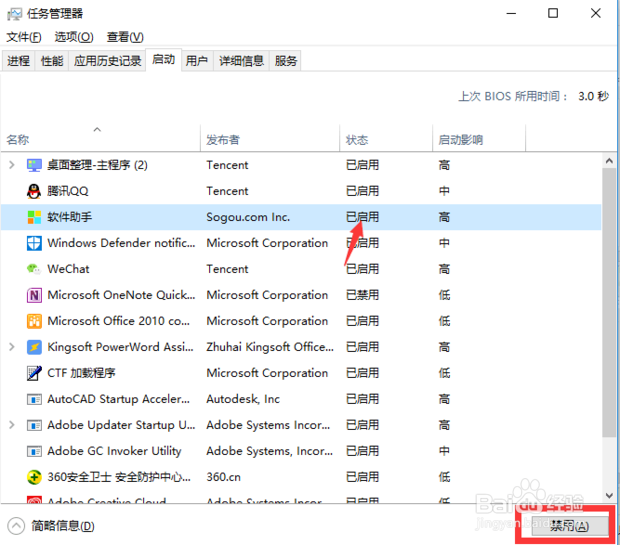
Task: Maximize the 任务管理器 window
Action: pos(553,13)
